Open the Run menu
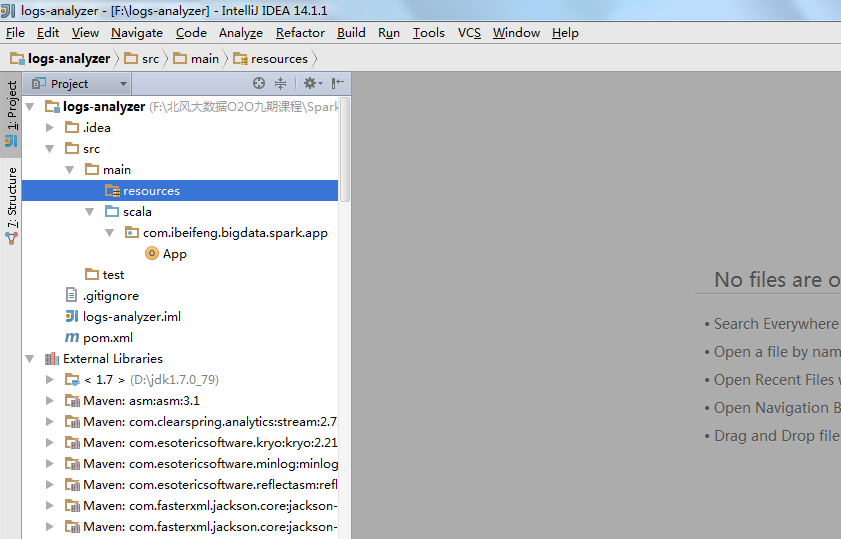Screen dimensions: 841x539 click(x=389, y=33)
